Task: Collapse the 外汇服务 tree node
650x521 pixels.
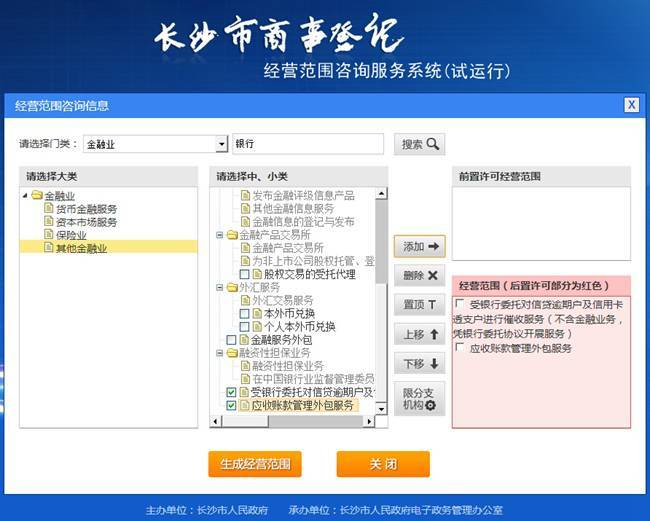Action: [x=220, y=287]
